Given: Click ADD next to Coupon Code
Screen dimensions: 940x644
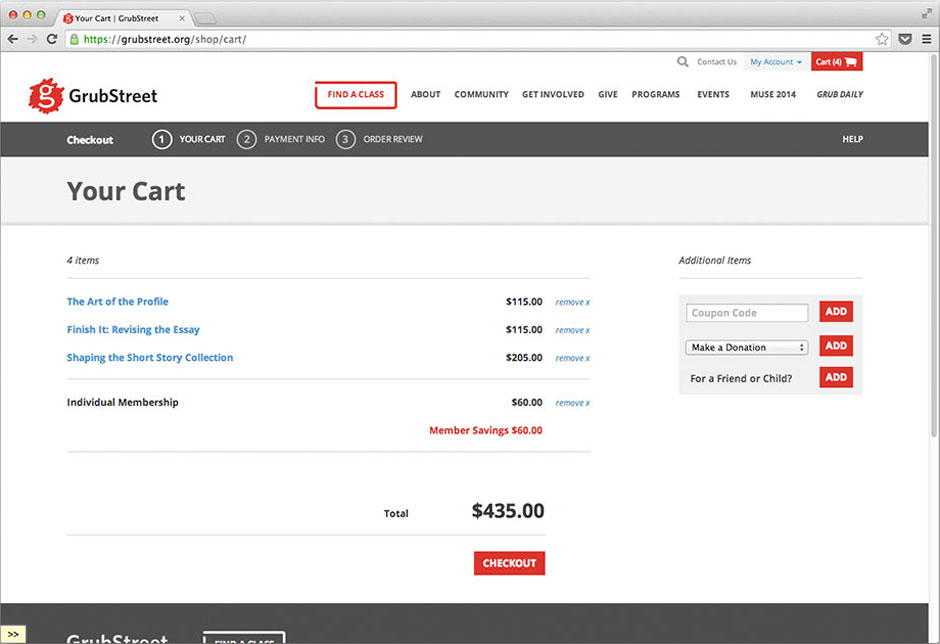Looking at the screenshot, I should (836, 311).
